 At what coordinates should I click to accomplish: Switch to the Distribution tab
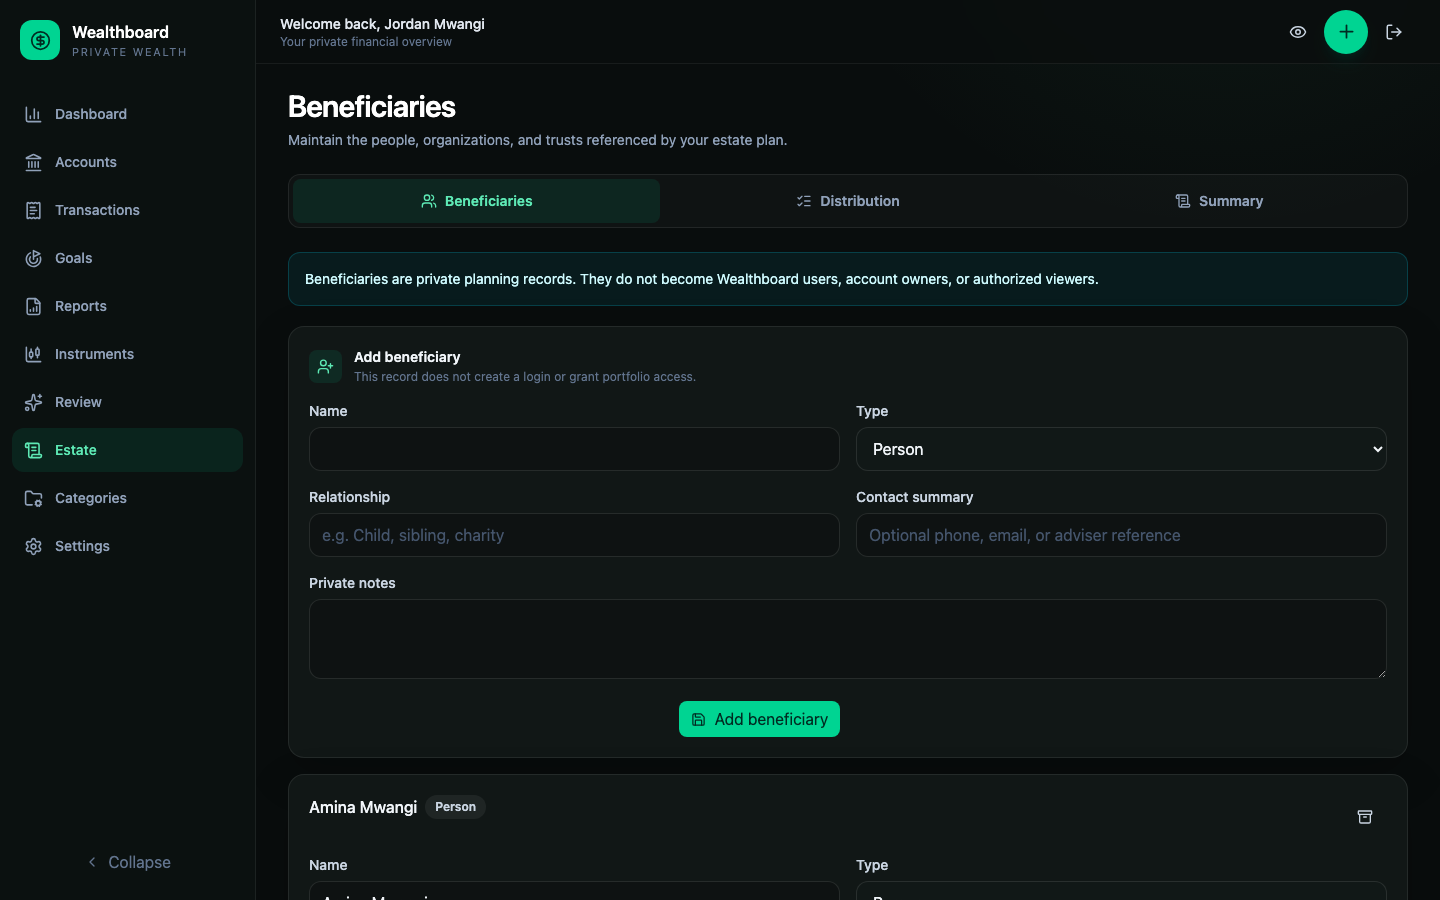coord(848,201)
